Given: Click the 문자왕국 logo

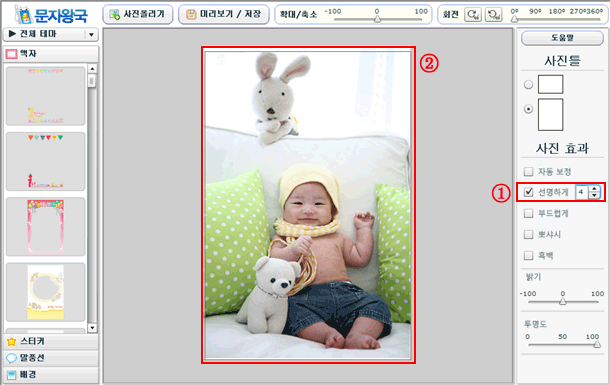Looking at the screenshot, I should 51,15.
